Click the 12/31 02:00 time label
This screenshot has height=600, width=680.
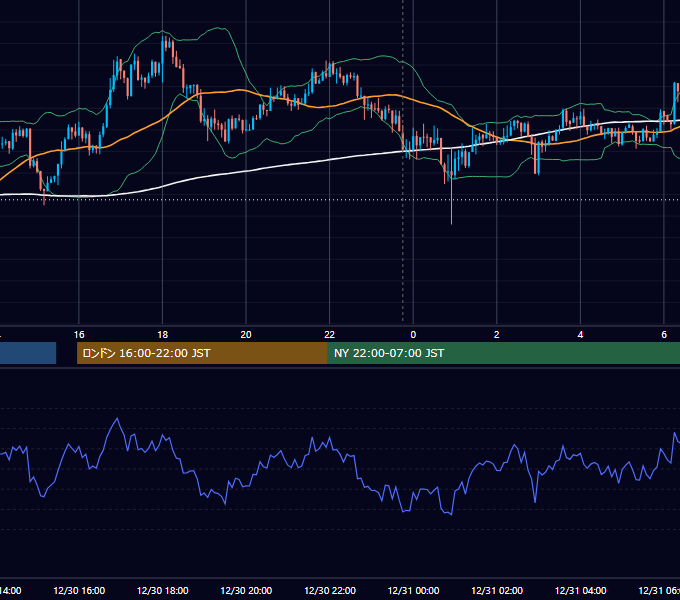[x=497, y=590]
